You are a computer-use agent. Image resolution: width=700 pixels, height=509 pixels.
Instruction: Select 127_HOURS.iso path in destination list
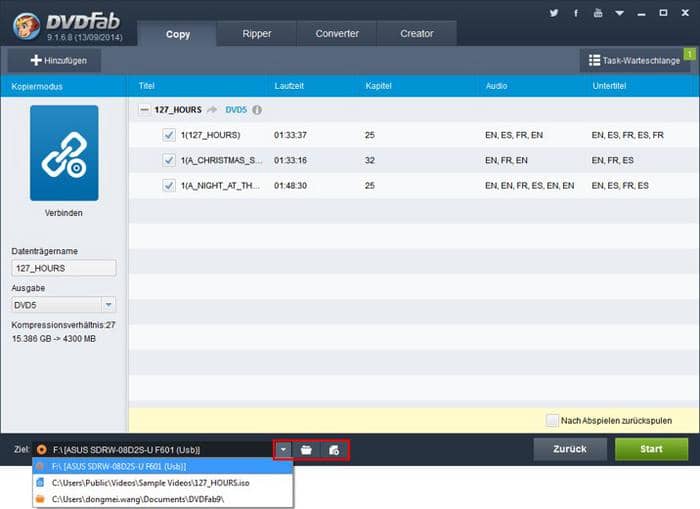click(163, 483)
